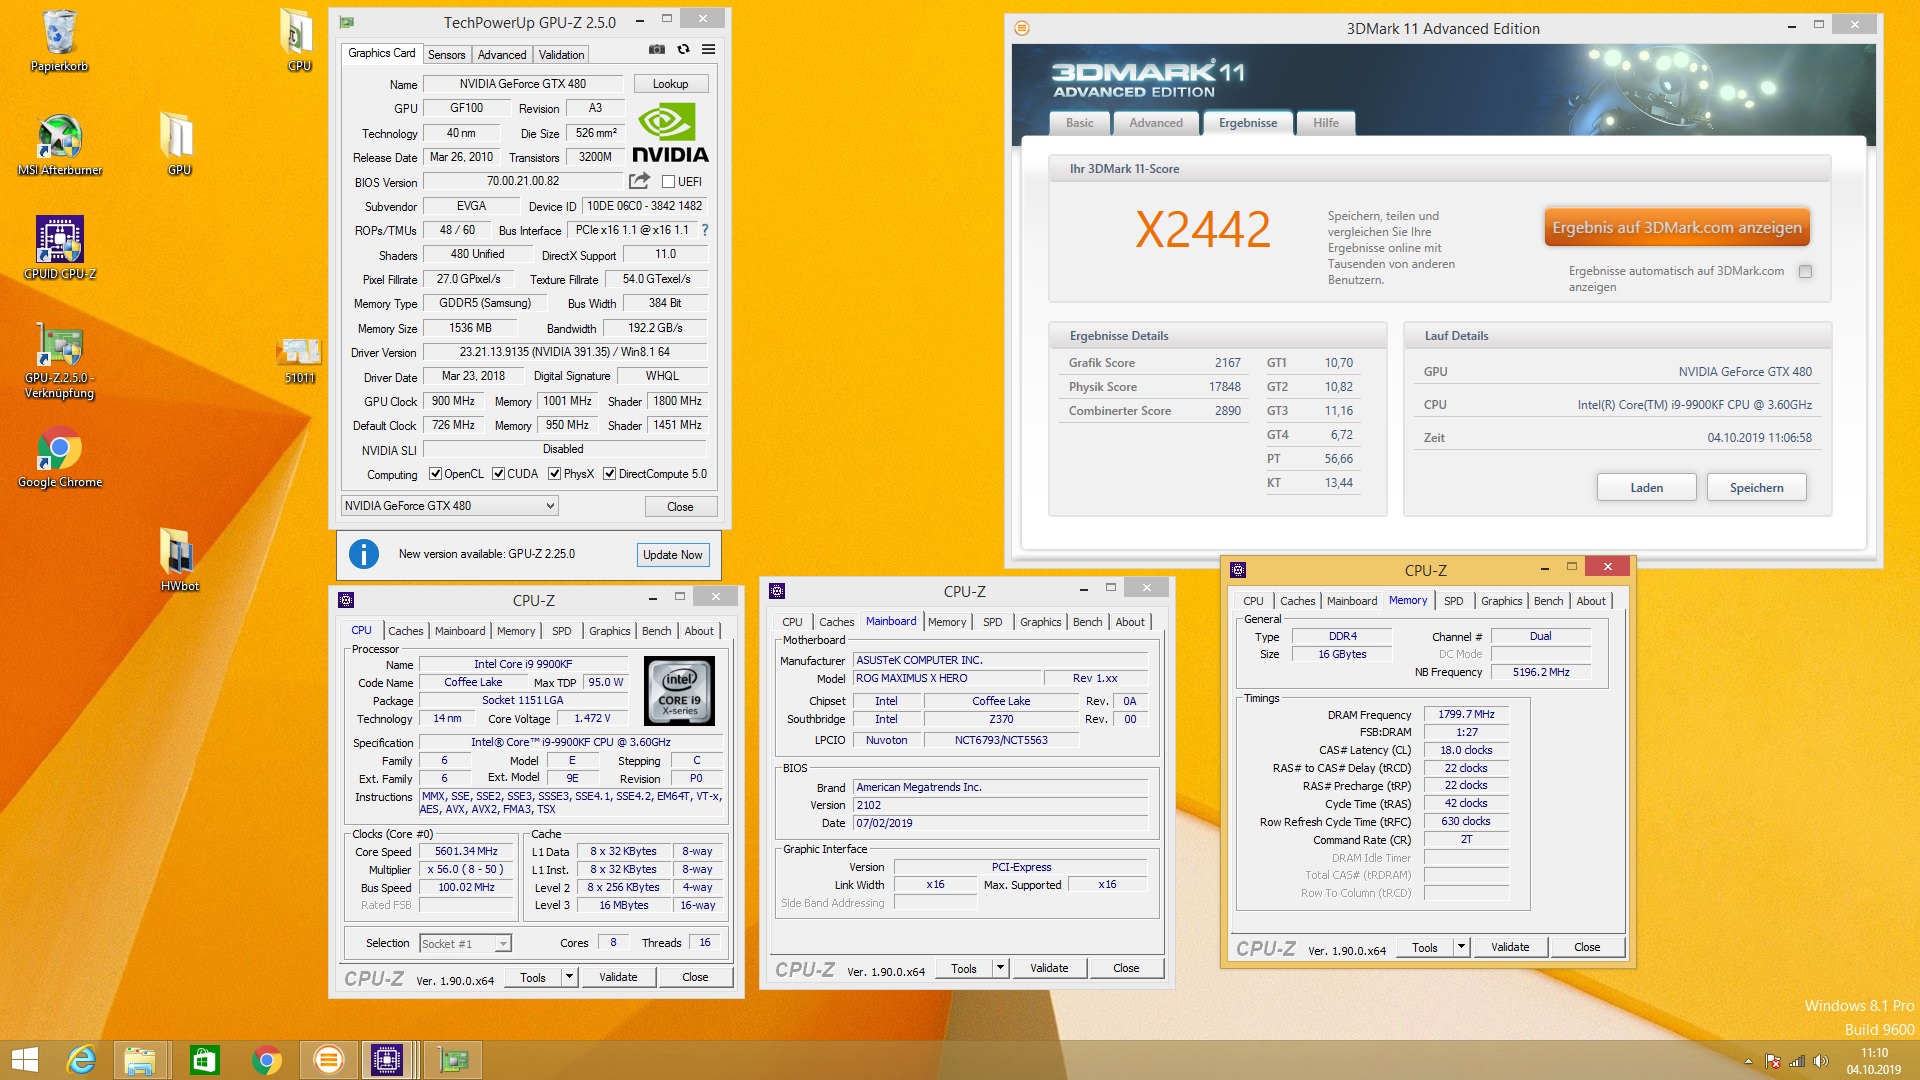
Task: Open Socket #1 selection dropdown in CPU-Z
Action: click(465, 943)
